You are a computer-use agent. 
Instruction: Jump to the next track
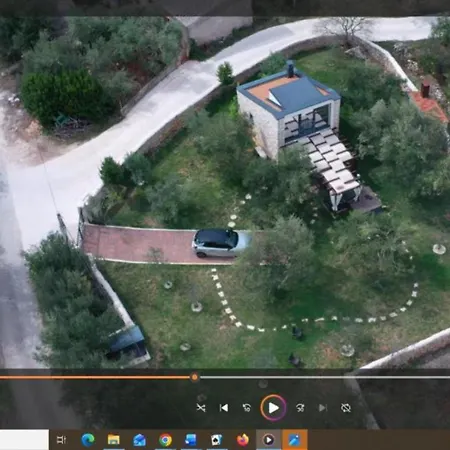pyautogui.click(x=323, y=408)
